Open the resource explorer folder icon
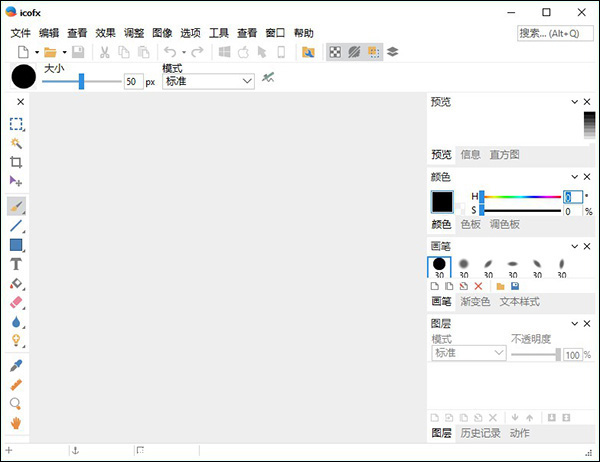The width and height of the screenshot is (600, 462). coord(308,52)
